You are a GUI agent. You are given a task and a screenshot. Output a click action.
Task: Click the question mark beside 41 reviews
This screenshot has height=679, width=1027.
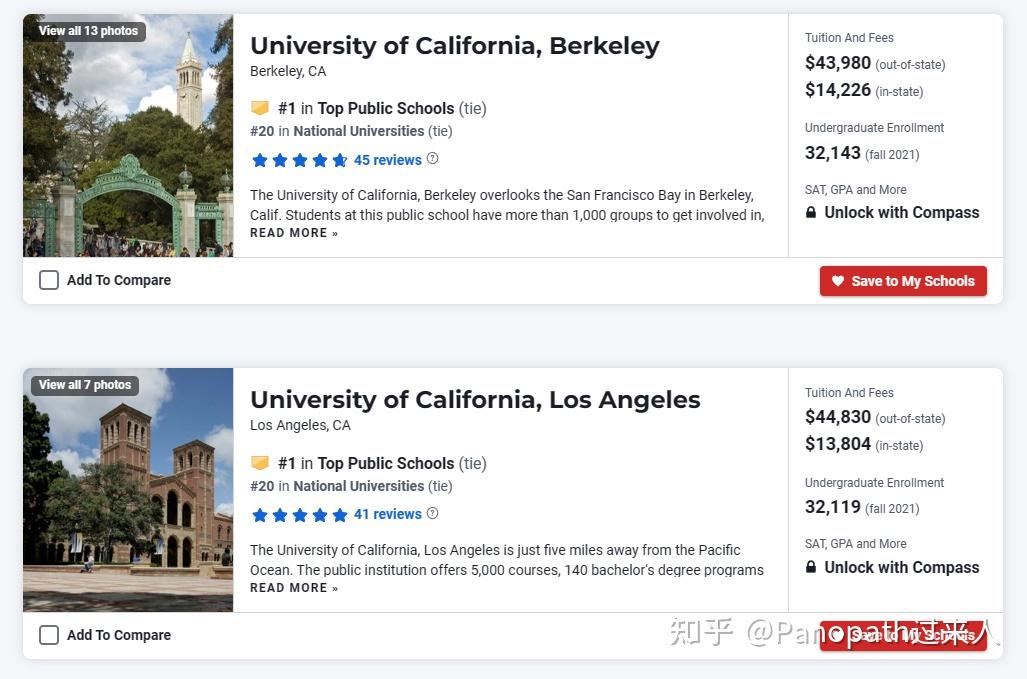click(x=432, y=513)
